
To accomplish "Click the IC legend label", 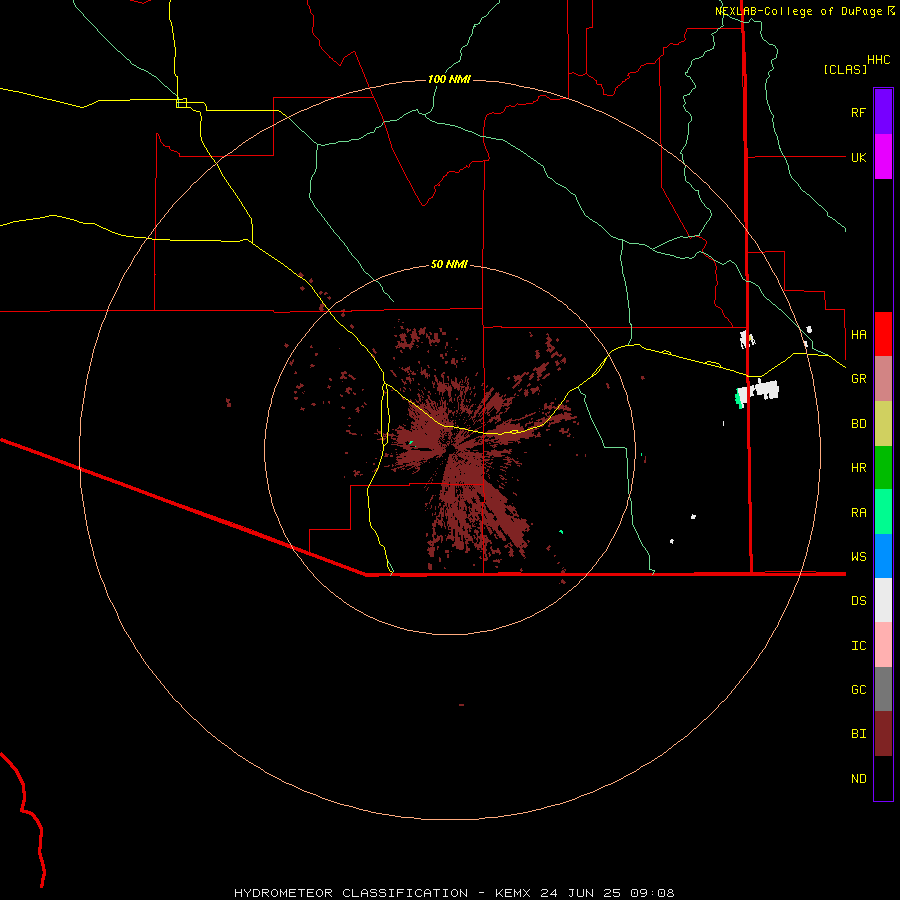I will pos(858,646).
